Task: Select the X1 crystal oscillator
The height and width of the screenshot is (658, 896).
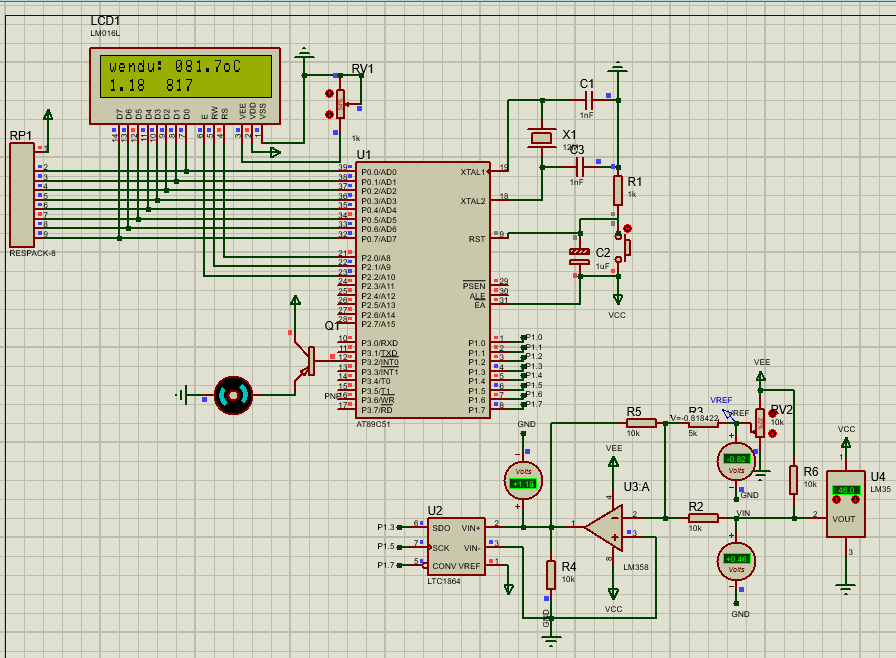Action: [x=542, y=138]
